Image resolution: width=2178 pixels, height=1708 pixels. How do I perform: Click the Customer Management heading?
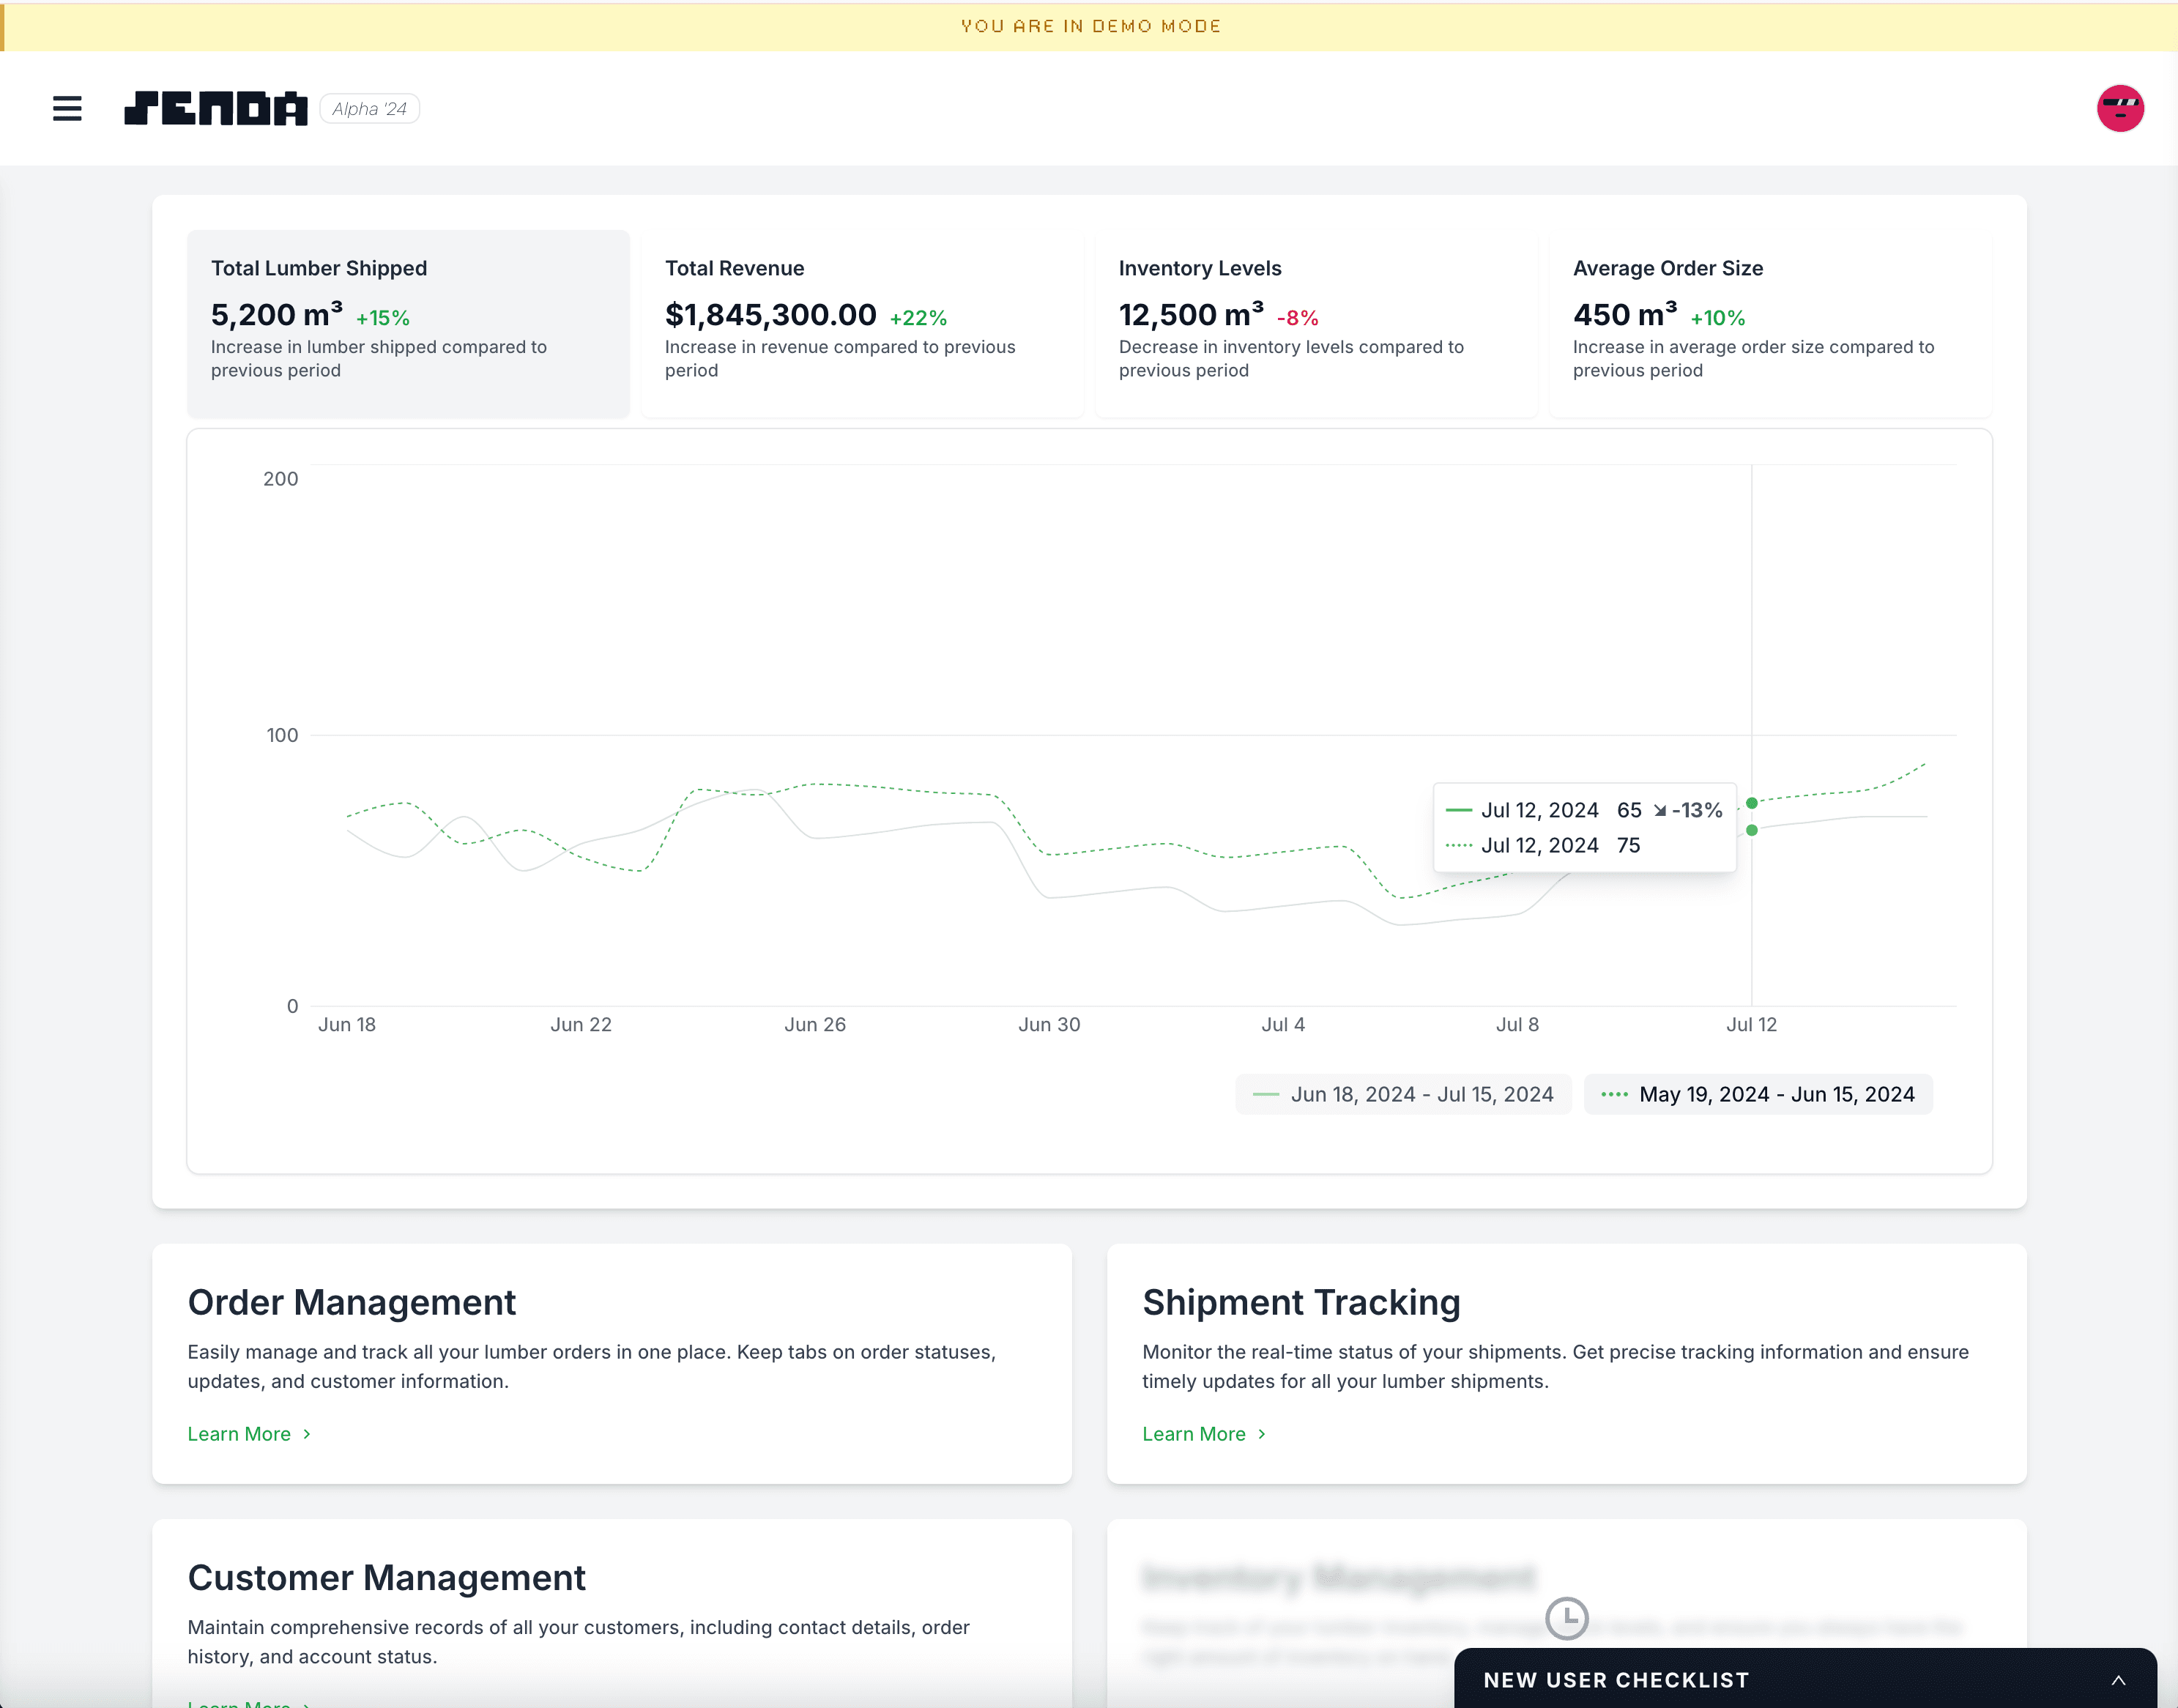coord(387,1577)
